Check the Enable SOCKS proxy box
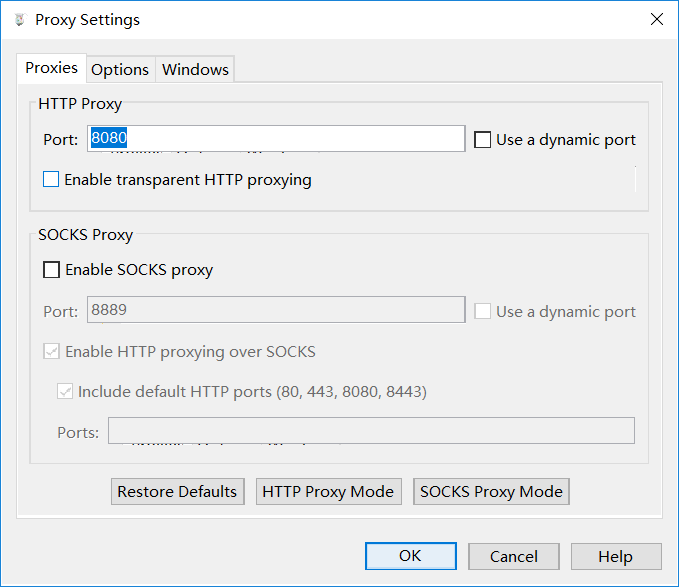The width and height of the screenshot is (679, 587). (51, 270)
